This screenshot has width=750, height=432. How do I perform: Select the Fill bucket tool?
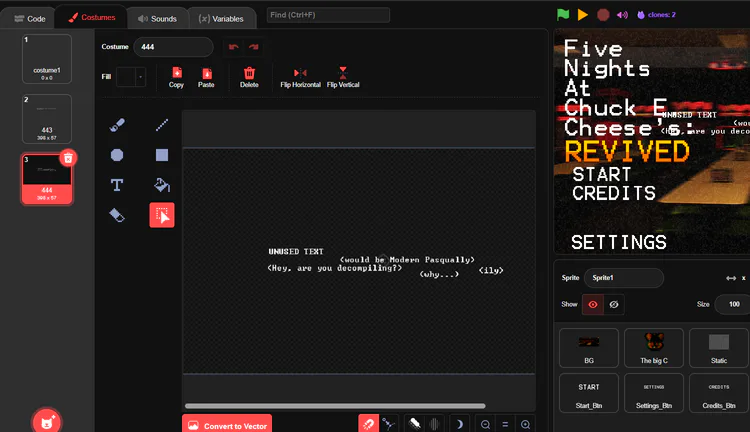[x=162, y=185]
